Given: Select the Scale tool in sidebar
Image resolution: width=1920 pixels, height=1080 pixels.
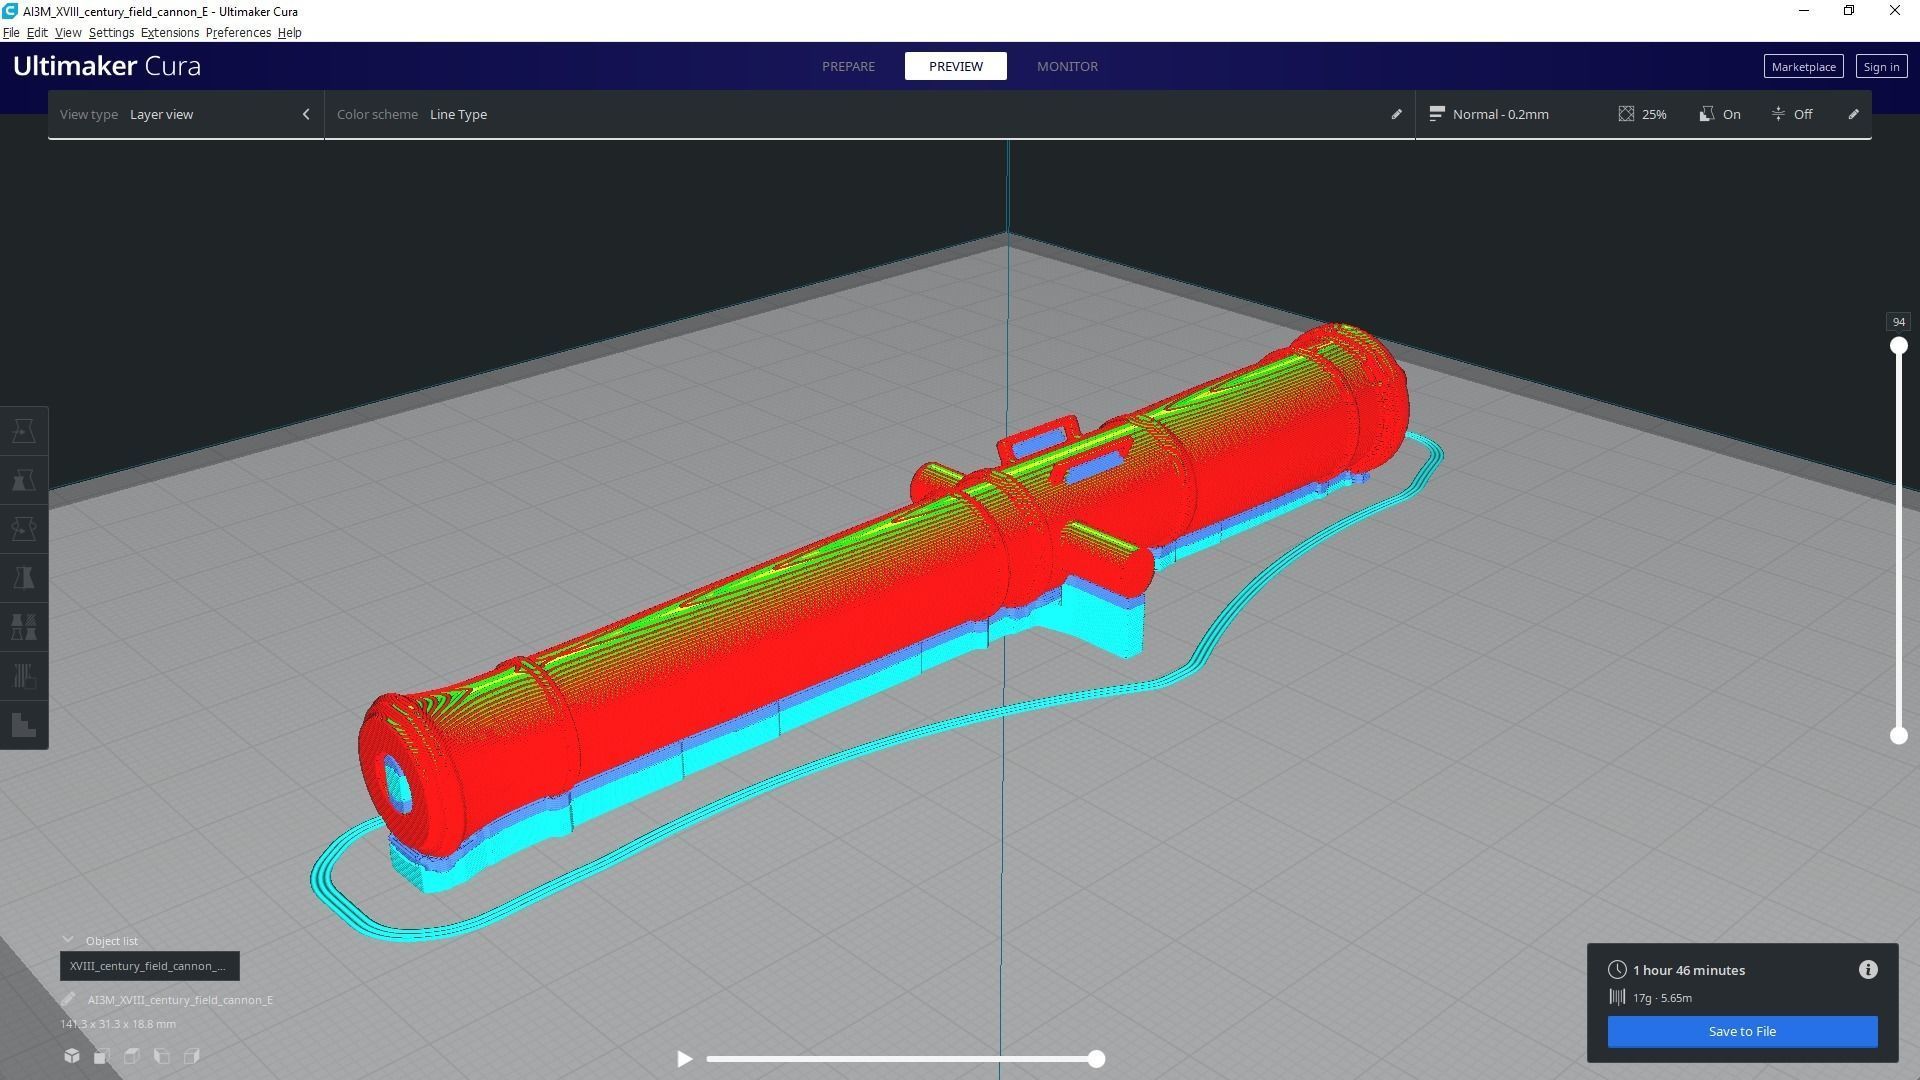Looking at the screenshot, I should click(24, 480).
